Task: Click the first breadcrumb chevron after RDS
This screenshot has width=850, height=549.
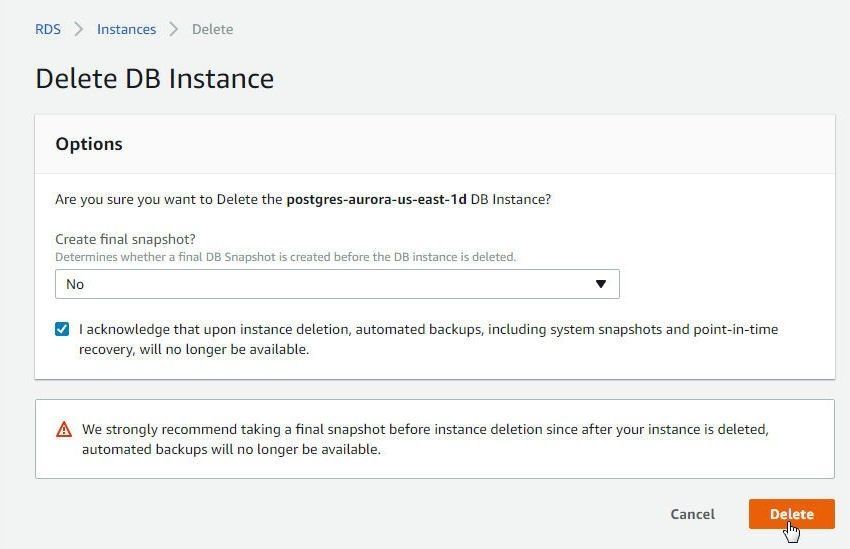Action: coord(79,29)
